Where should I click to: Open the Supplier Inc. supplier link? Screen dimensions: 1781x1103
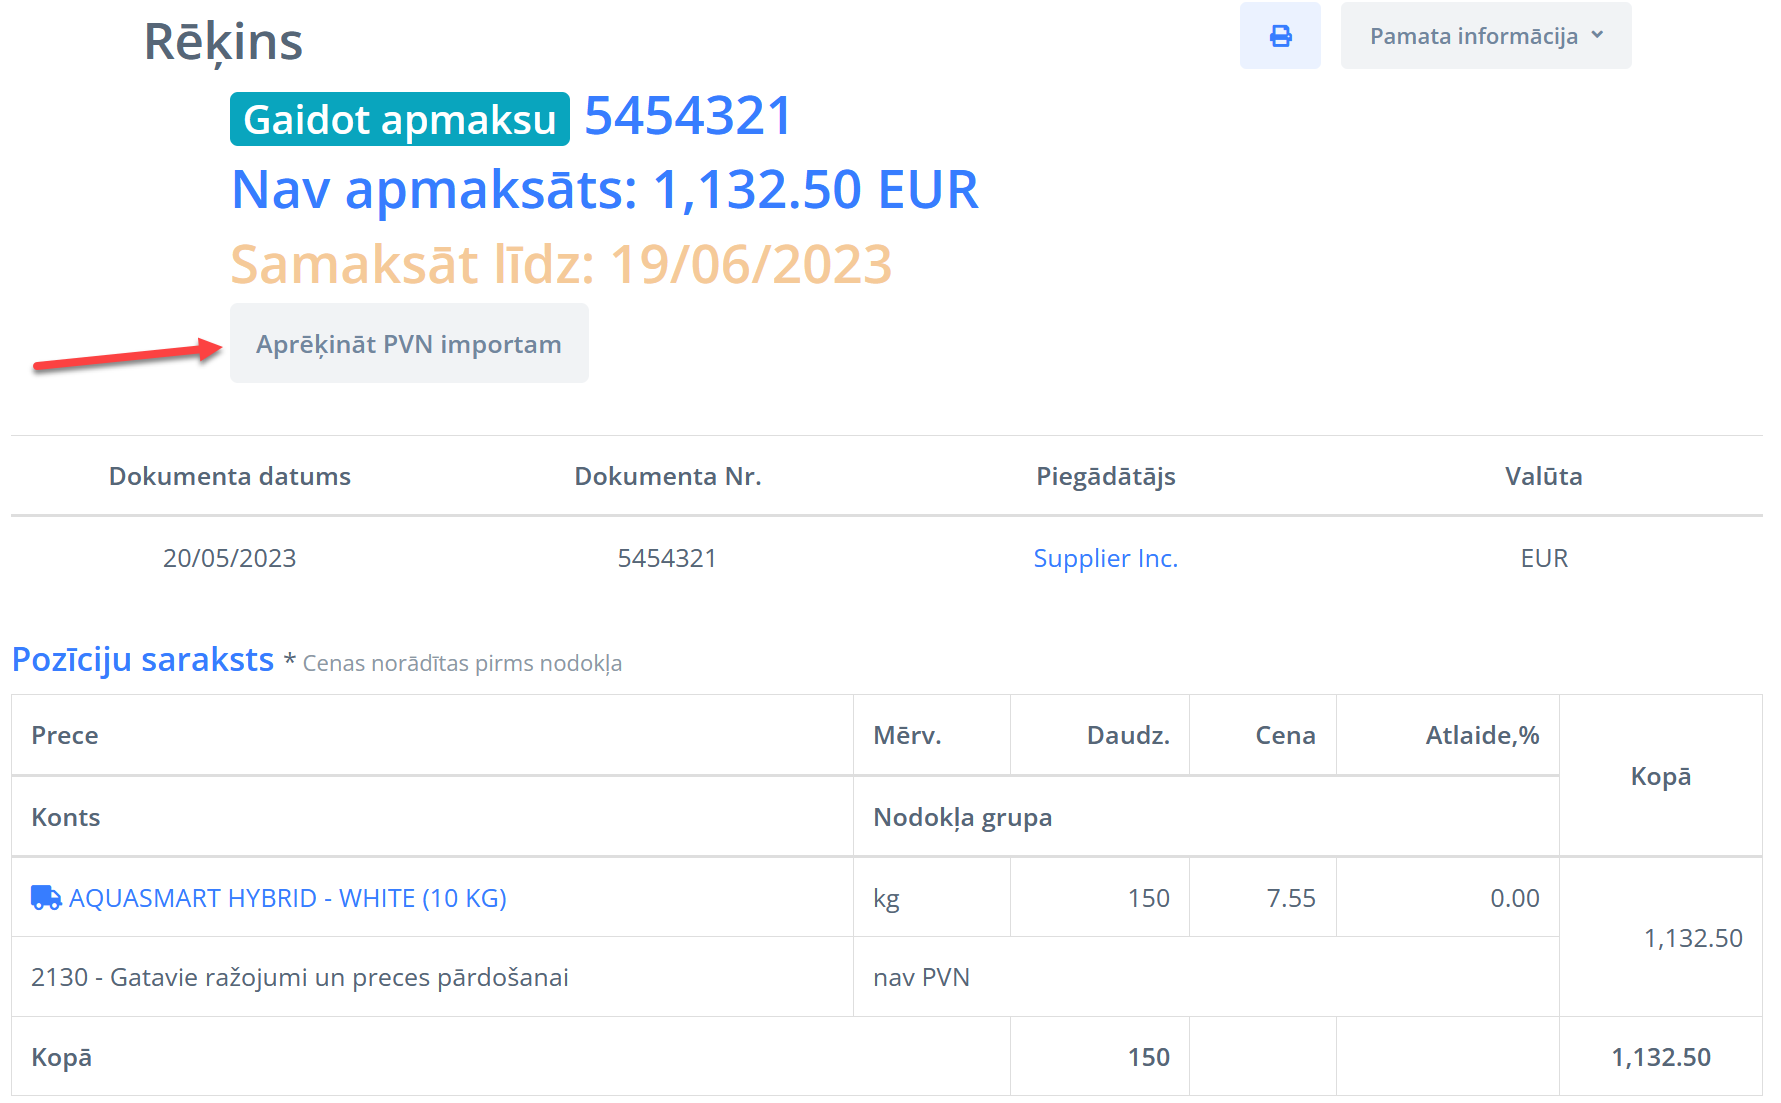1105,558
